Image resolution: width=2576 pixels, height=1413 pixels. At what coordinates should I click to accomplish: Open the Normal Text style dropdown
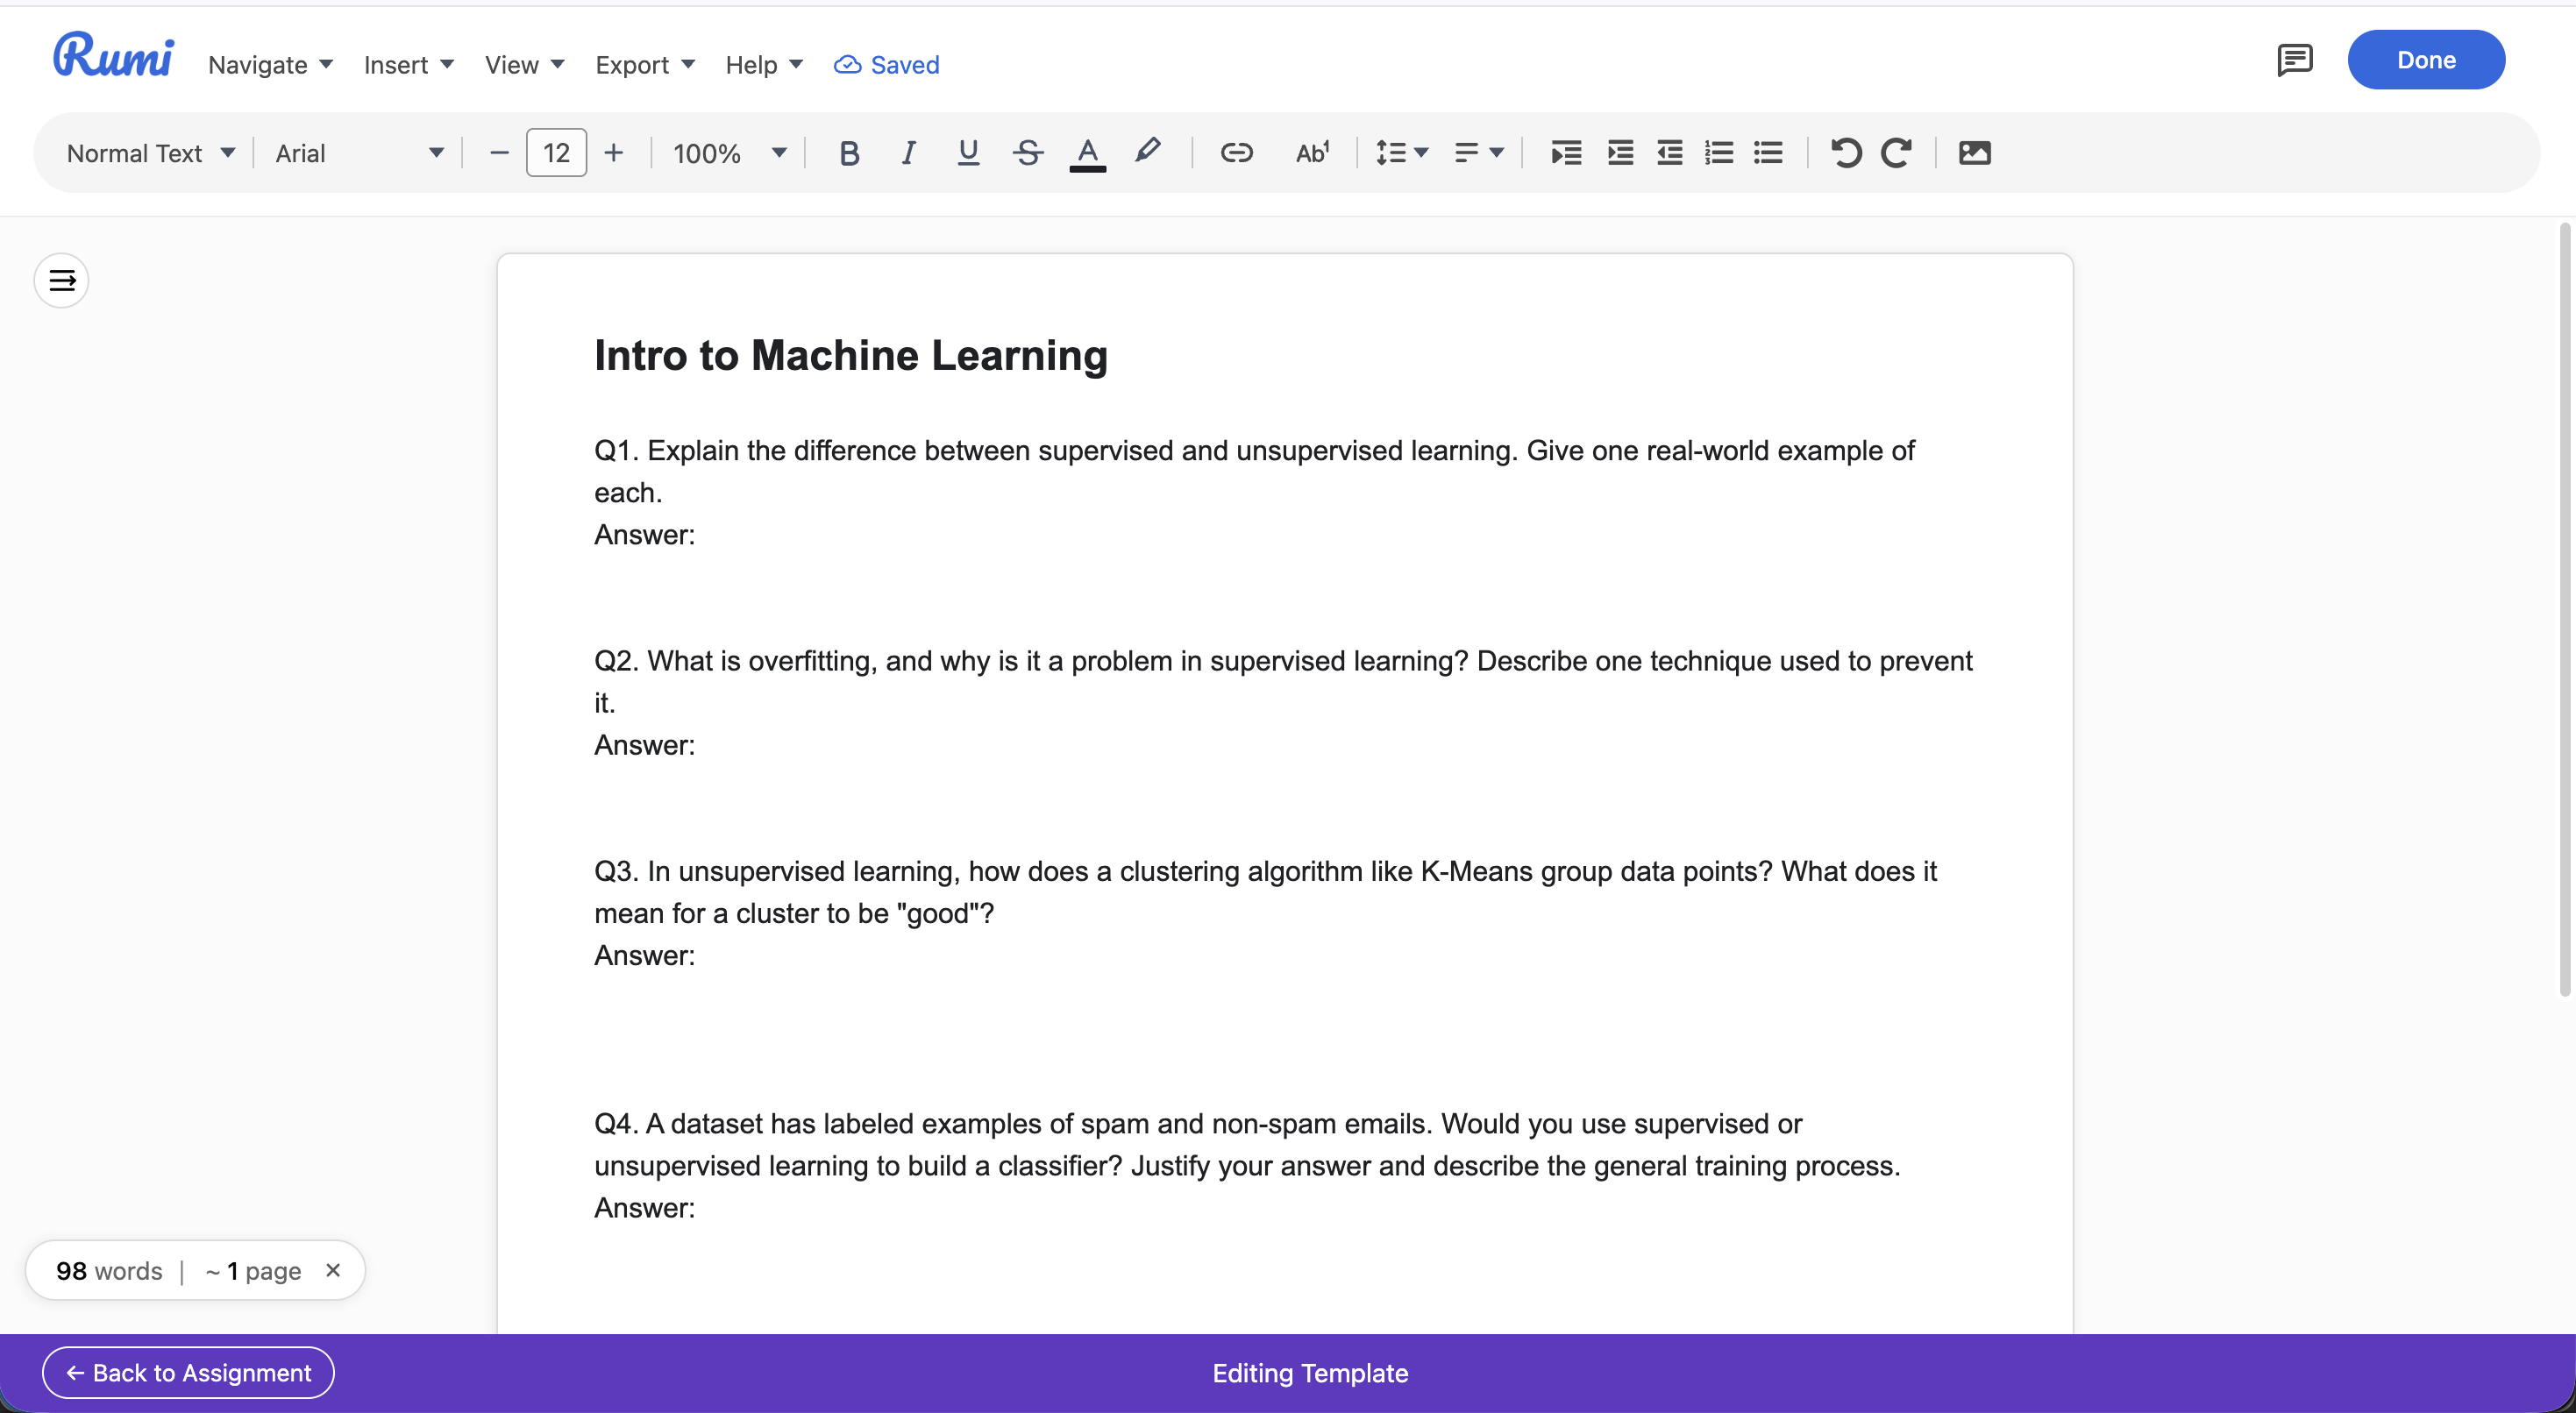(x=150, y=153)
